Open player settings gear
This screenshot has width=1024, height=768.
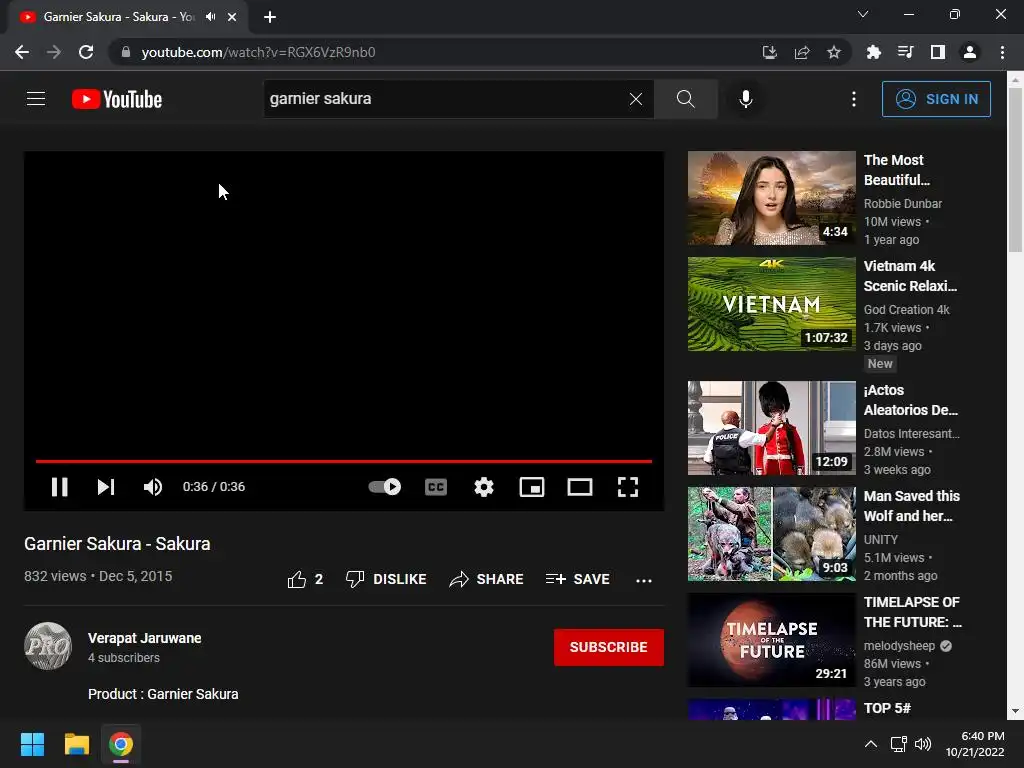(484, 487)
